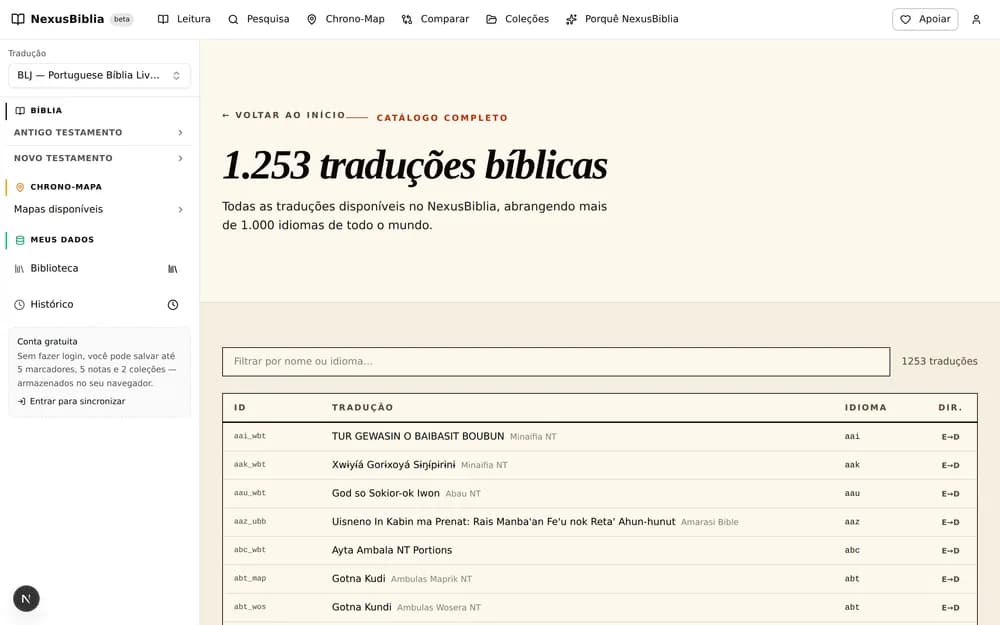Click the ID column header
This screenshot has height=625, width=1000.
click(x=240, y=408)
